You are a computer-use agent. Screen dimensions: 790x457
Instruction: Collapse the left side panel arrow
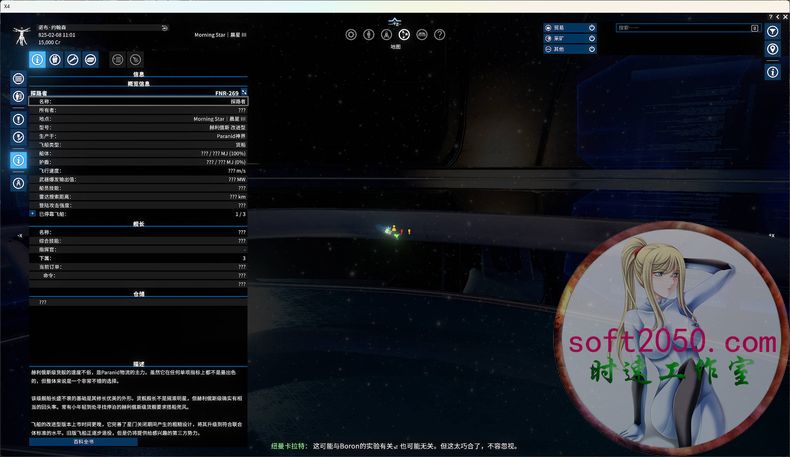(x=20, y=234)
